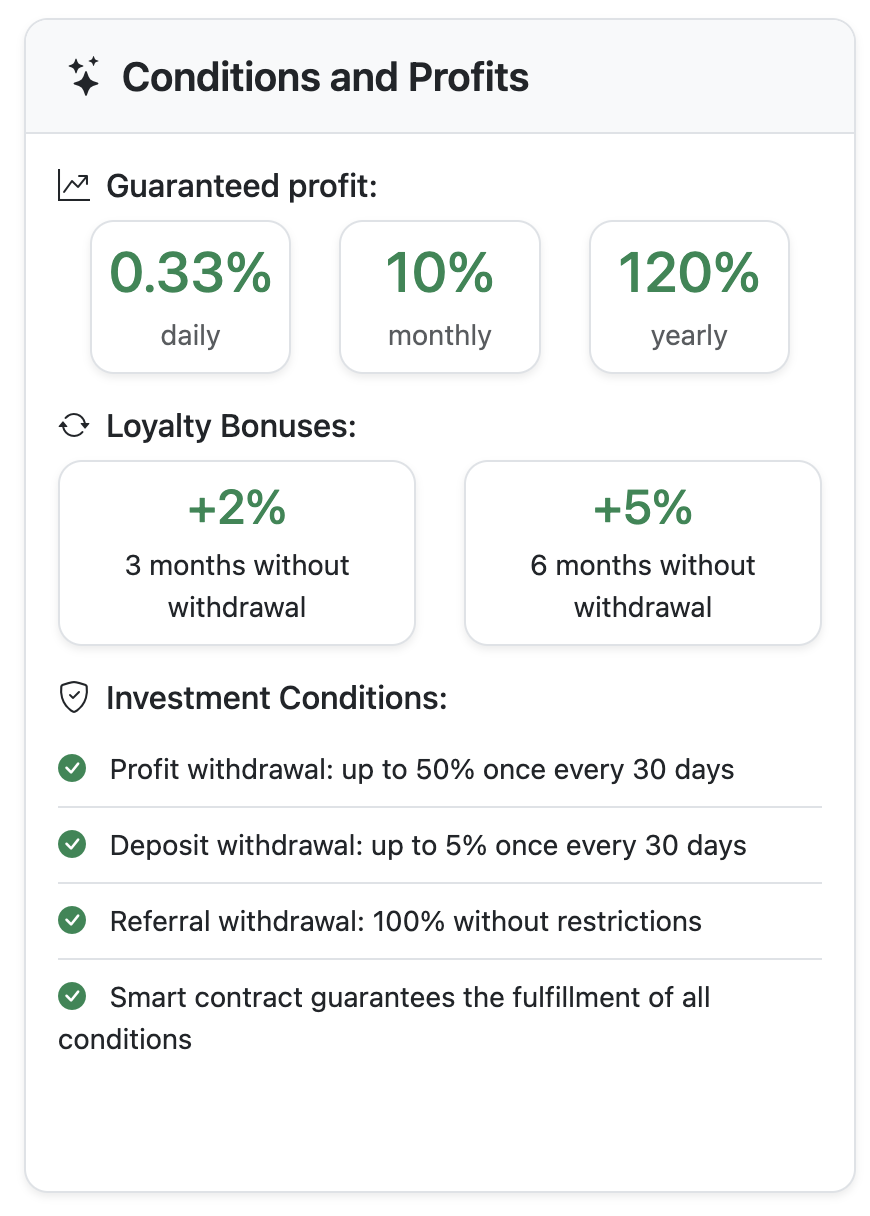Click green checkmark next to Deposit withdrawal
The height and width of the screenshot is (1216, 870).
(x=72, y=845)
